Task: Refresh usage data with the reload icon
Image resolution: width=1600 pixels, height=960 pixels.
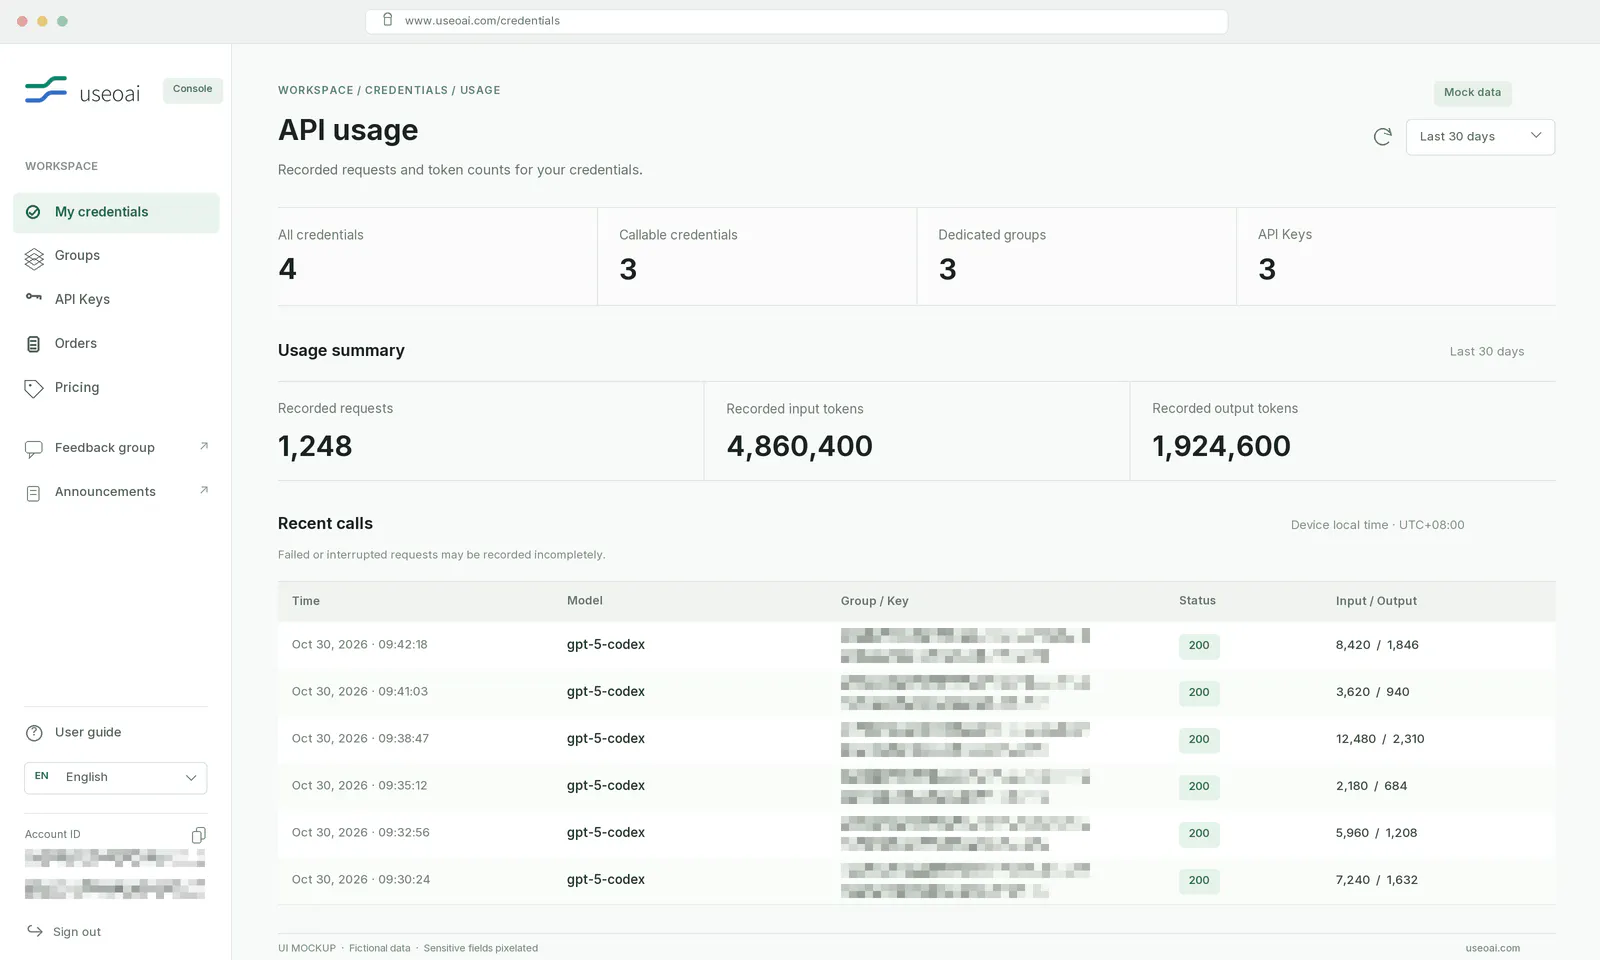Action: pyautogui.click(x=1382, y=137)
